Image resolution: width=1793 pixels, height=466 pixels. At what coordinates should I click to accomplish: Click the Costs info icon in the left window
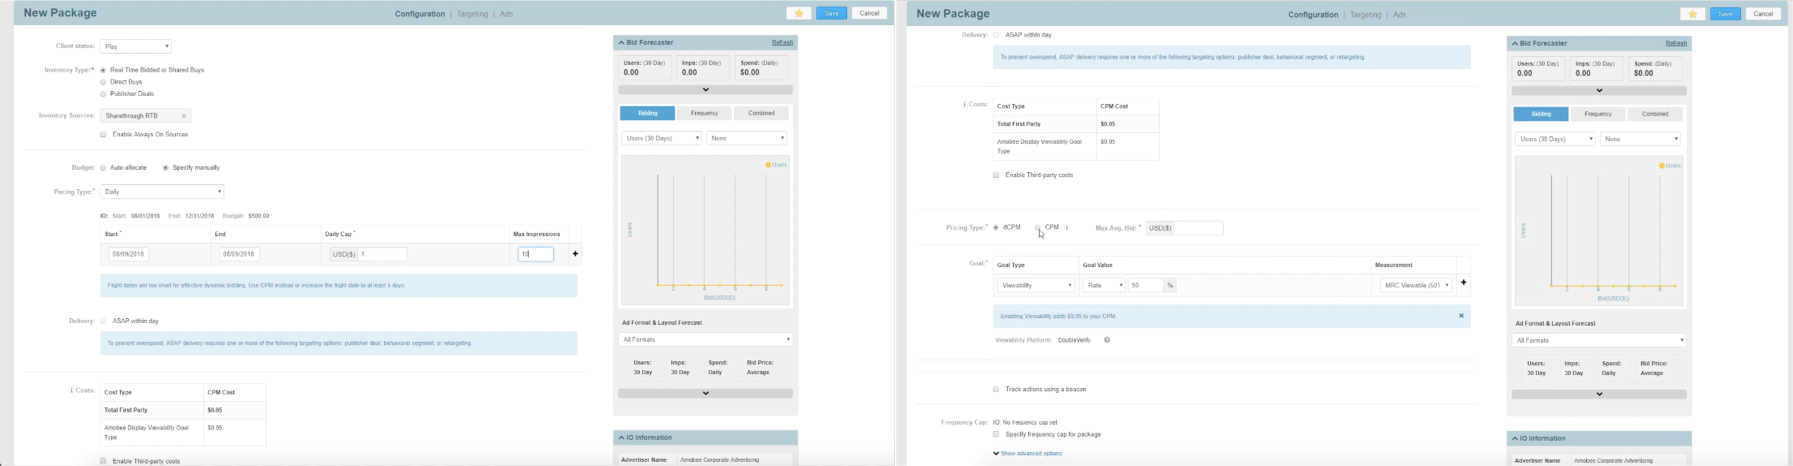[71, 390]
